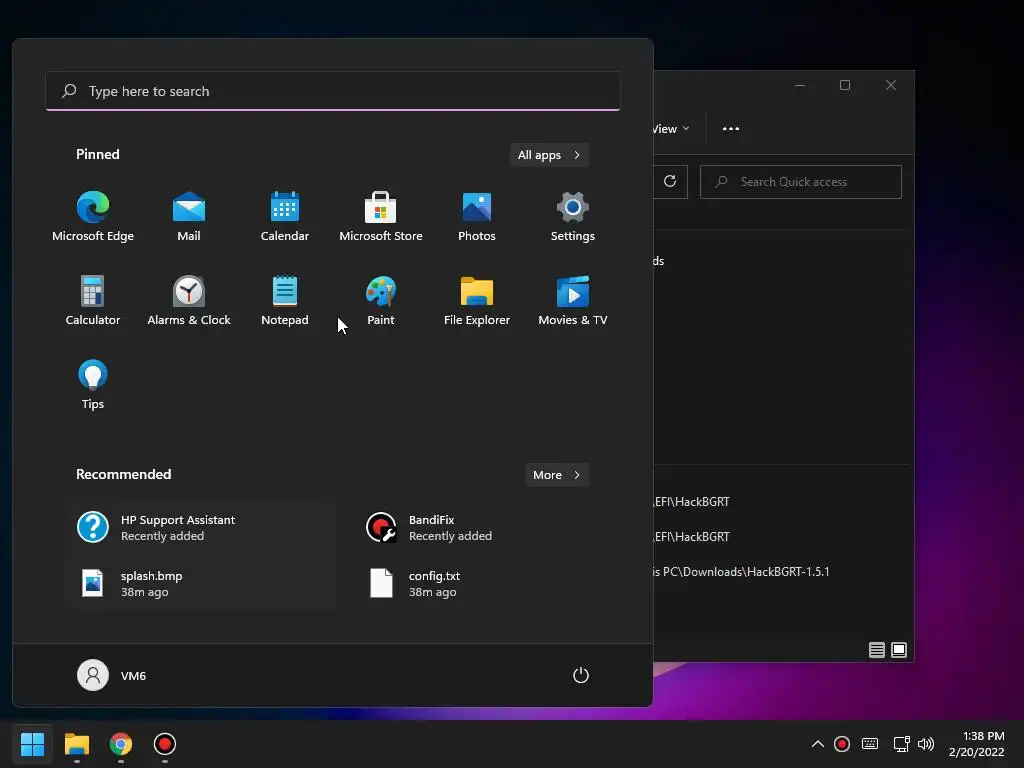1024x768 pixels.
Task: Click the power button icon
Action: pos(581,675)
